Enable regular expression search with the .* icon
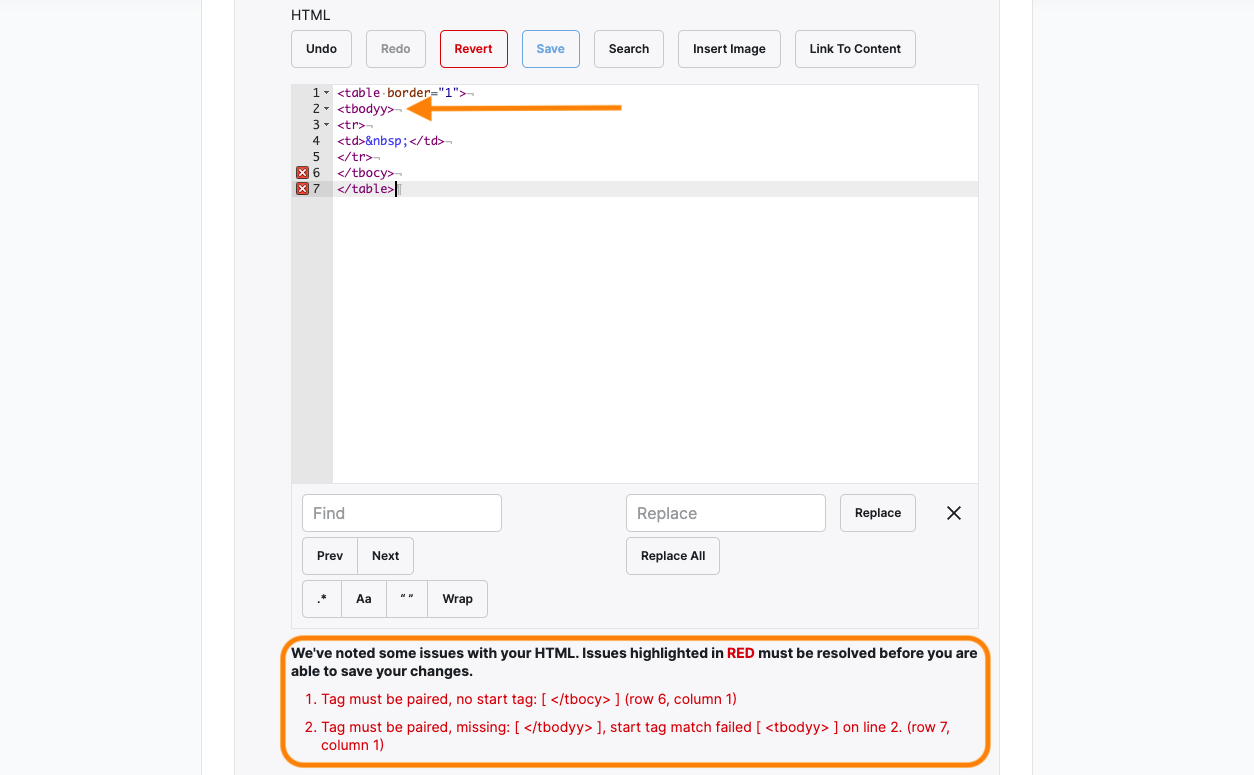 pos(321,598)
